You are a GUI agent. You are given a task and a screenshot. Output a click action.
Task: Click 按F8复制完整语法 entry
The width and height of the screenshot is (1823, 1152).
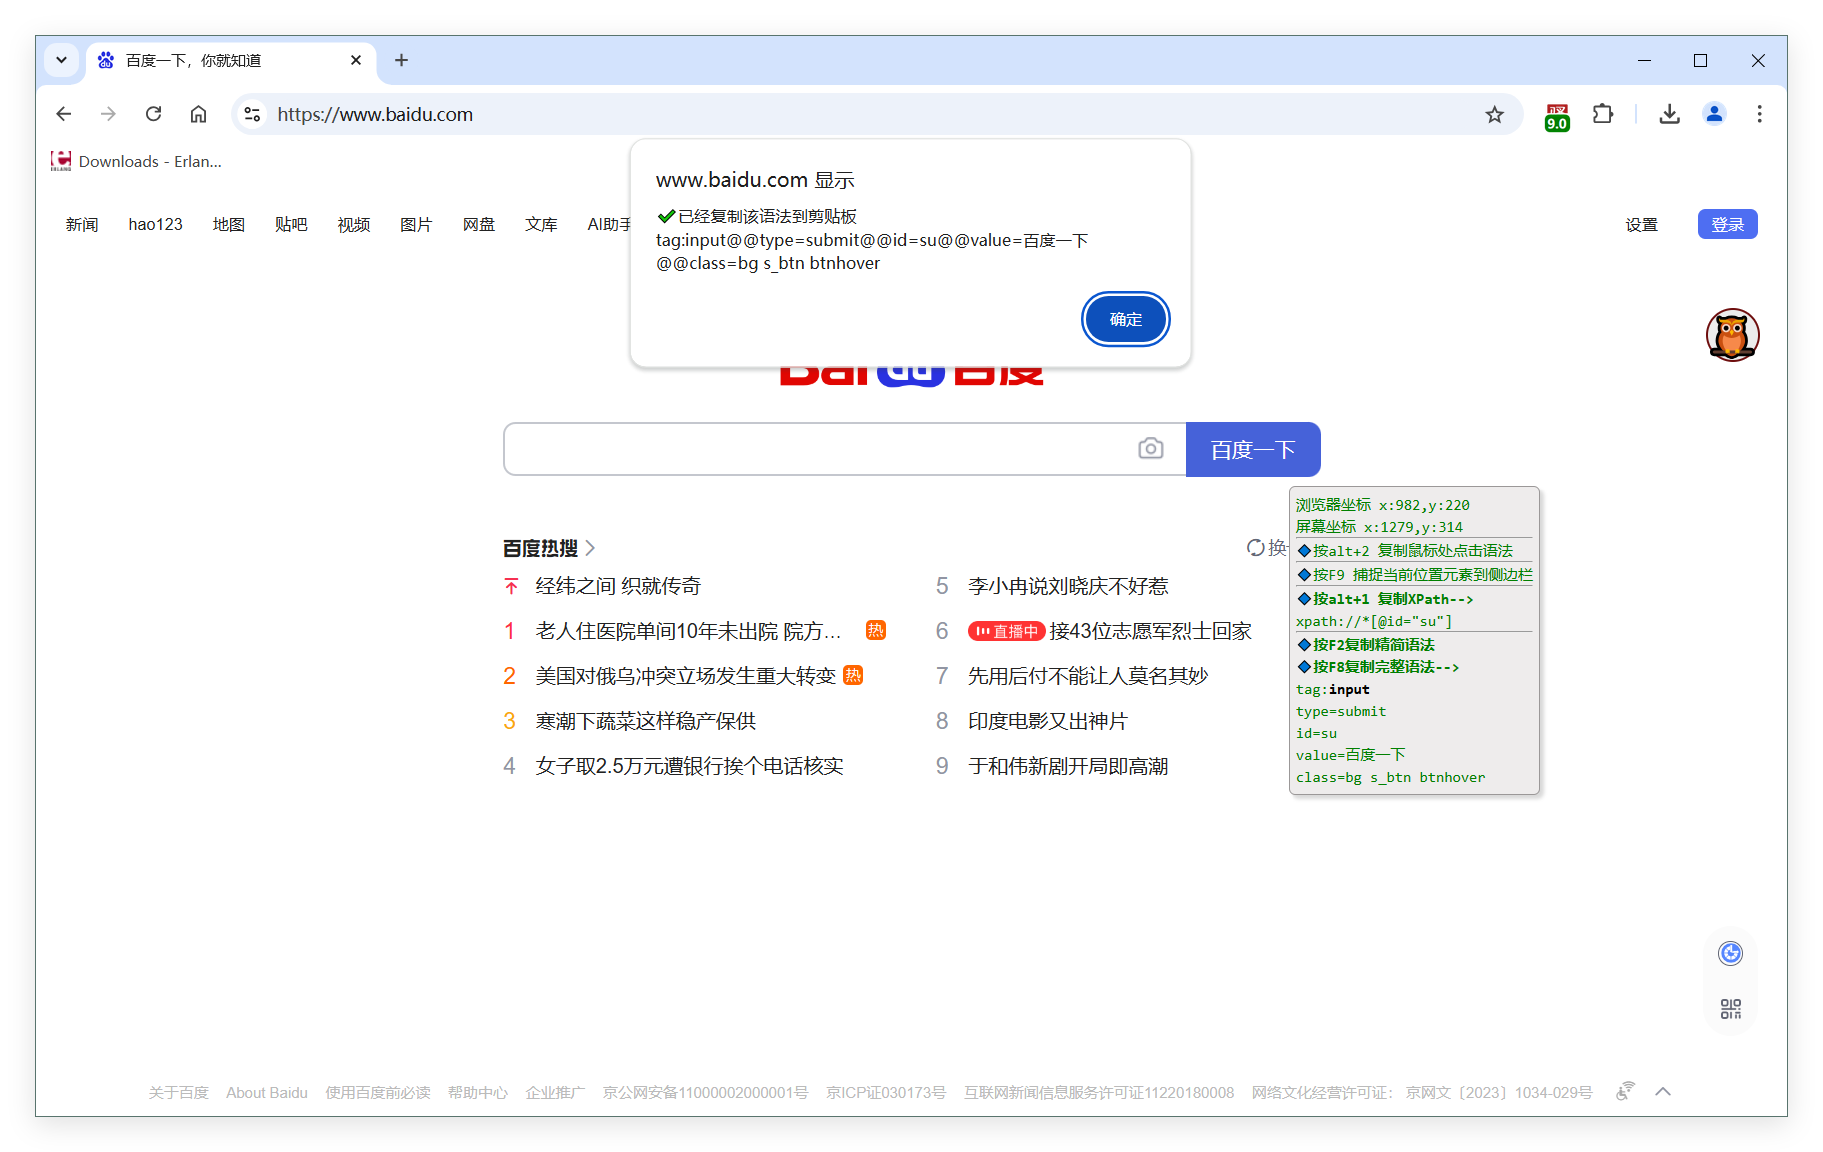[1378, 666]
